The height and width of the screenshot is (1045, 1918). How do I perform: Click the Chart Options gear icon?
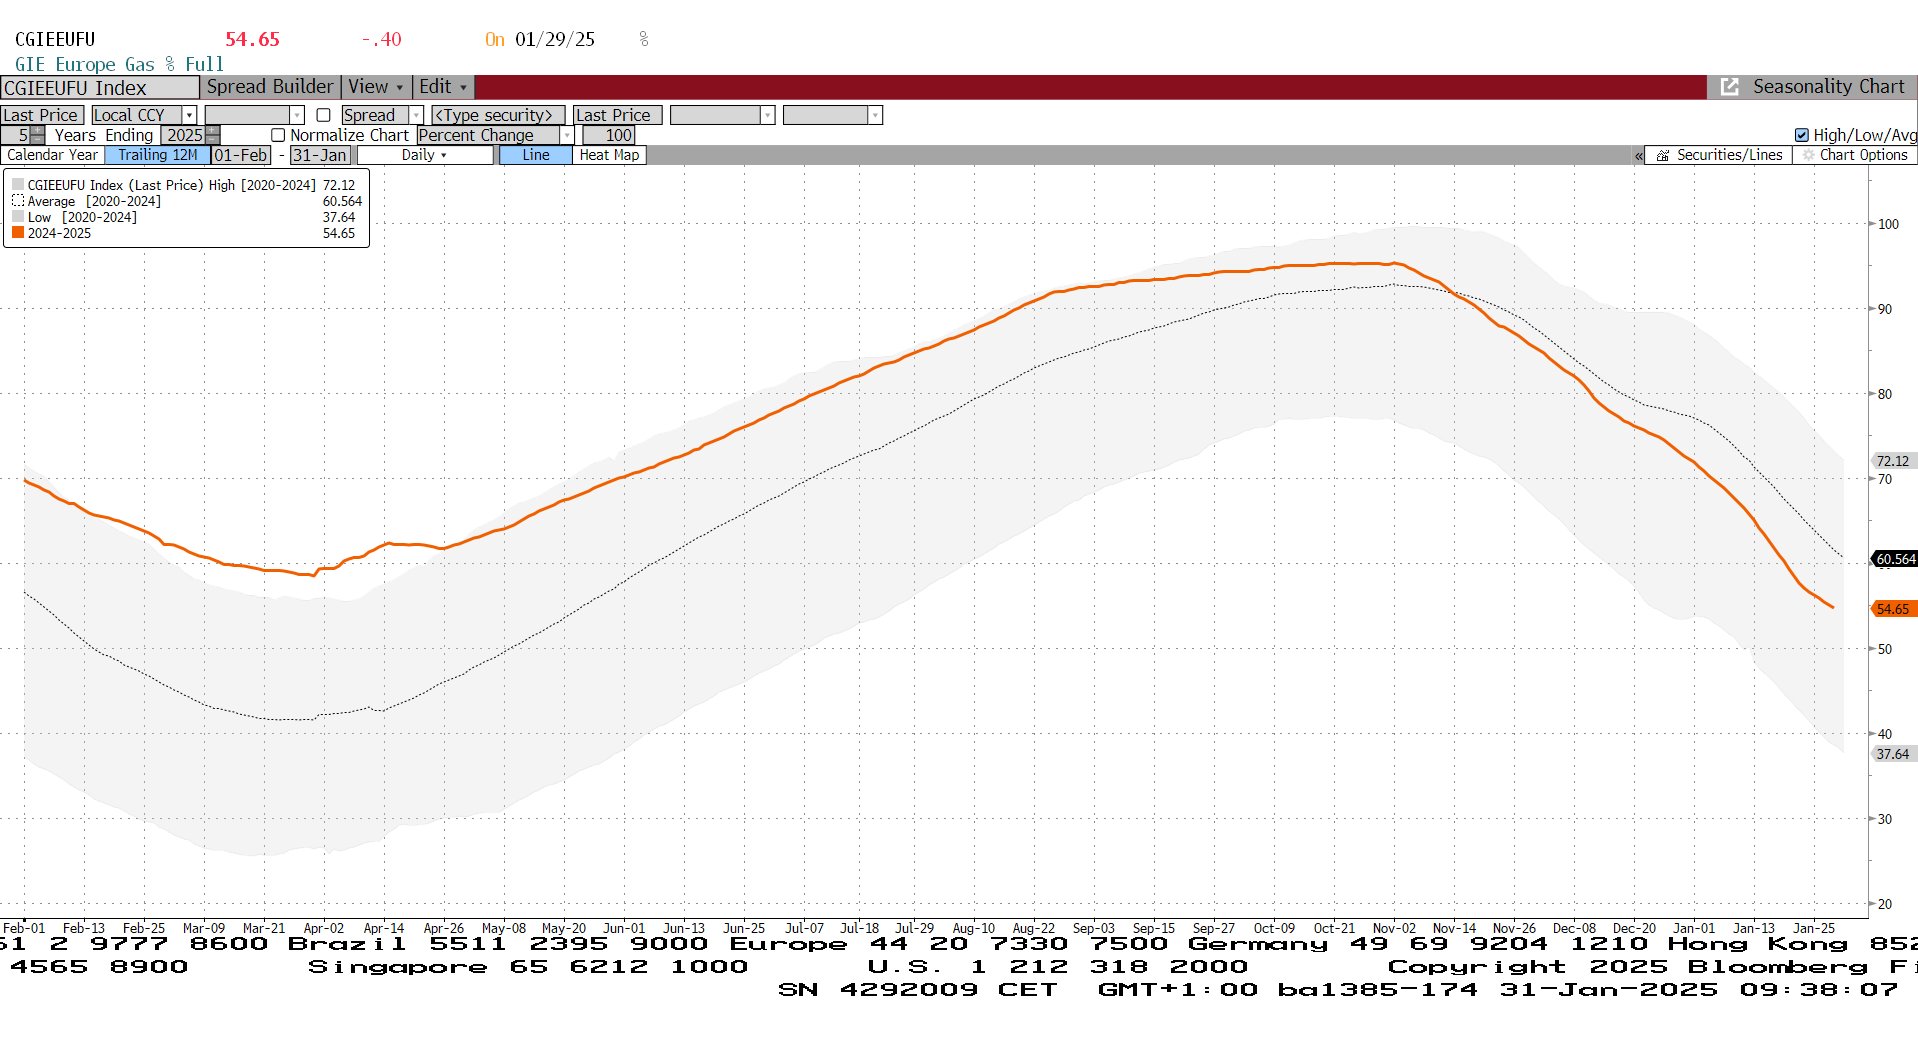[x=1808, y=156]
